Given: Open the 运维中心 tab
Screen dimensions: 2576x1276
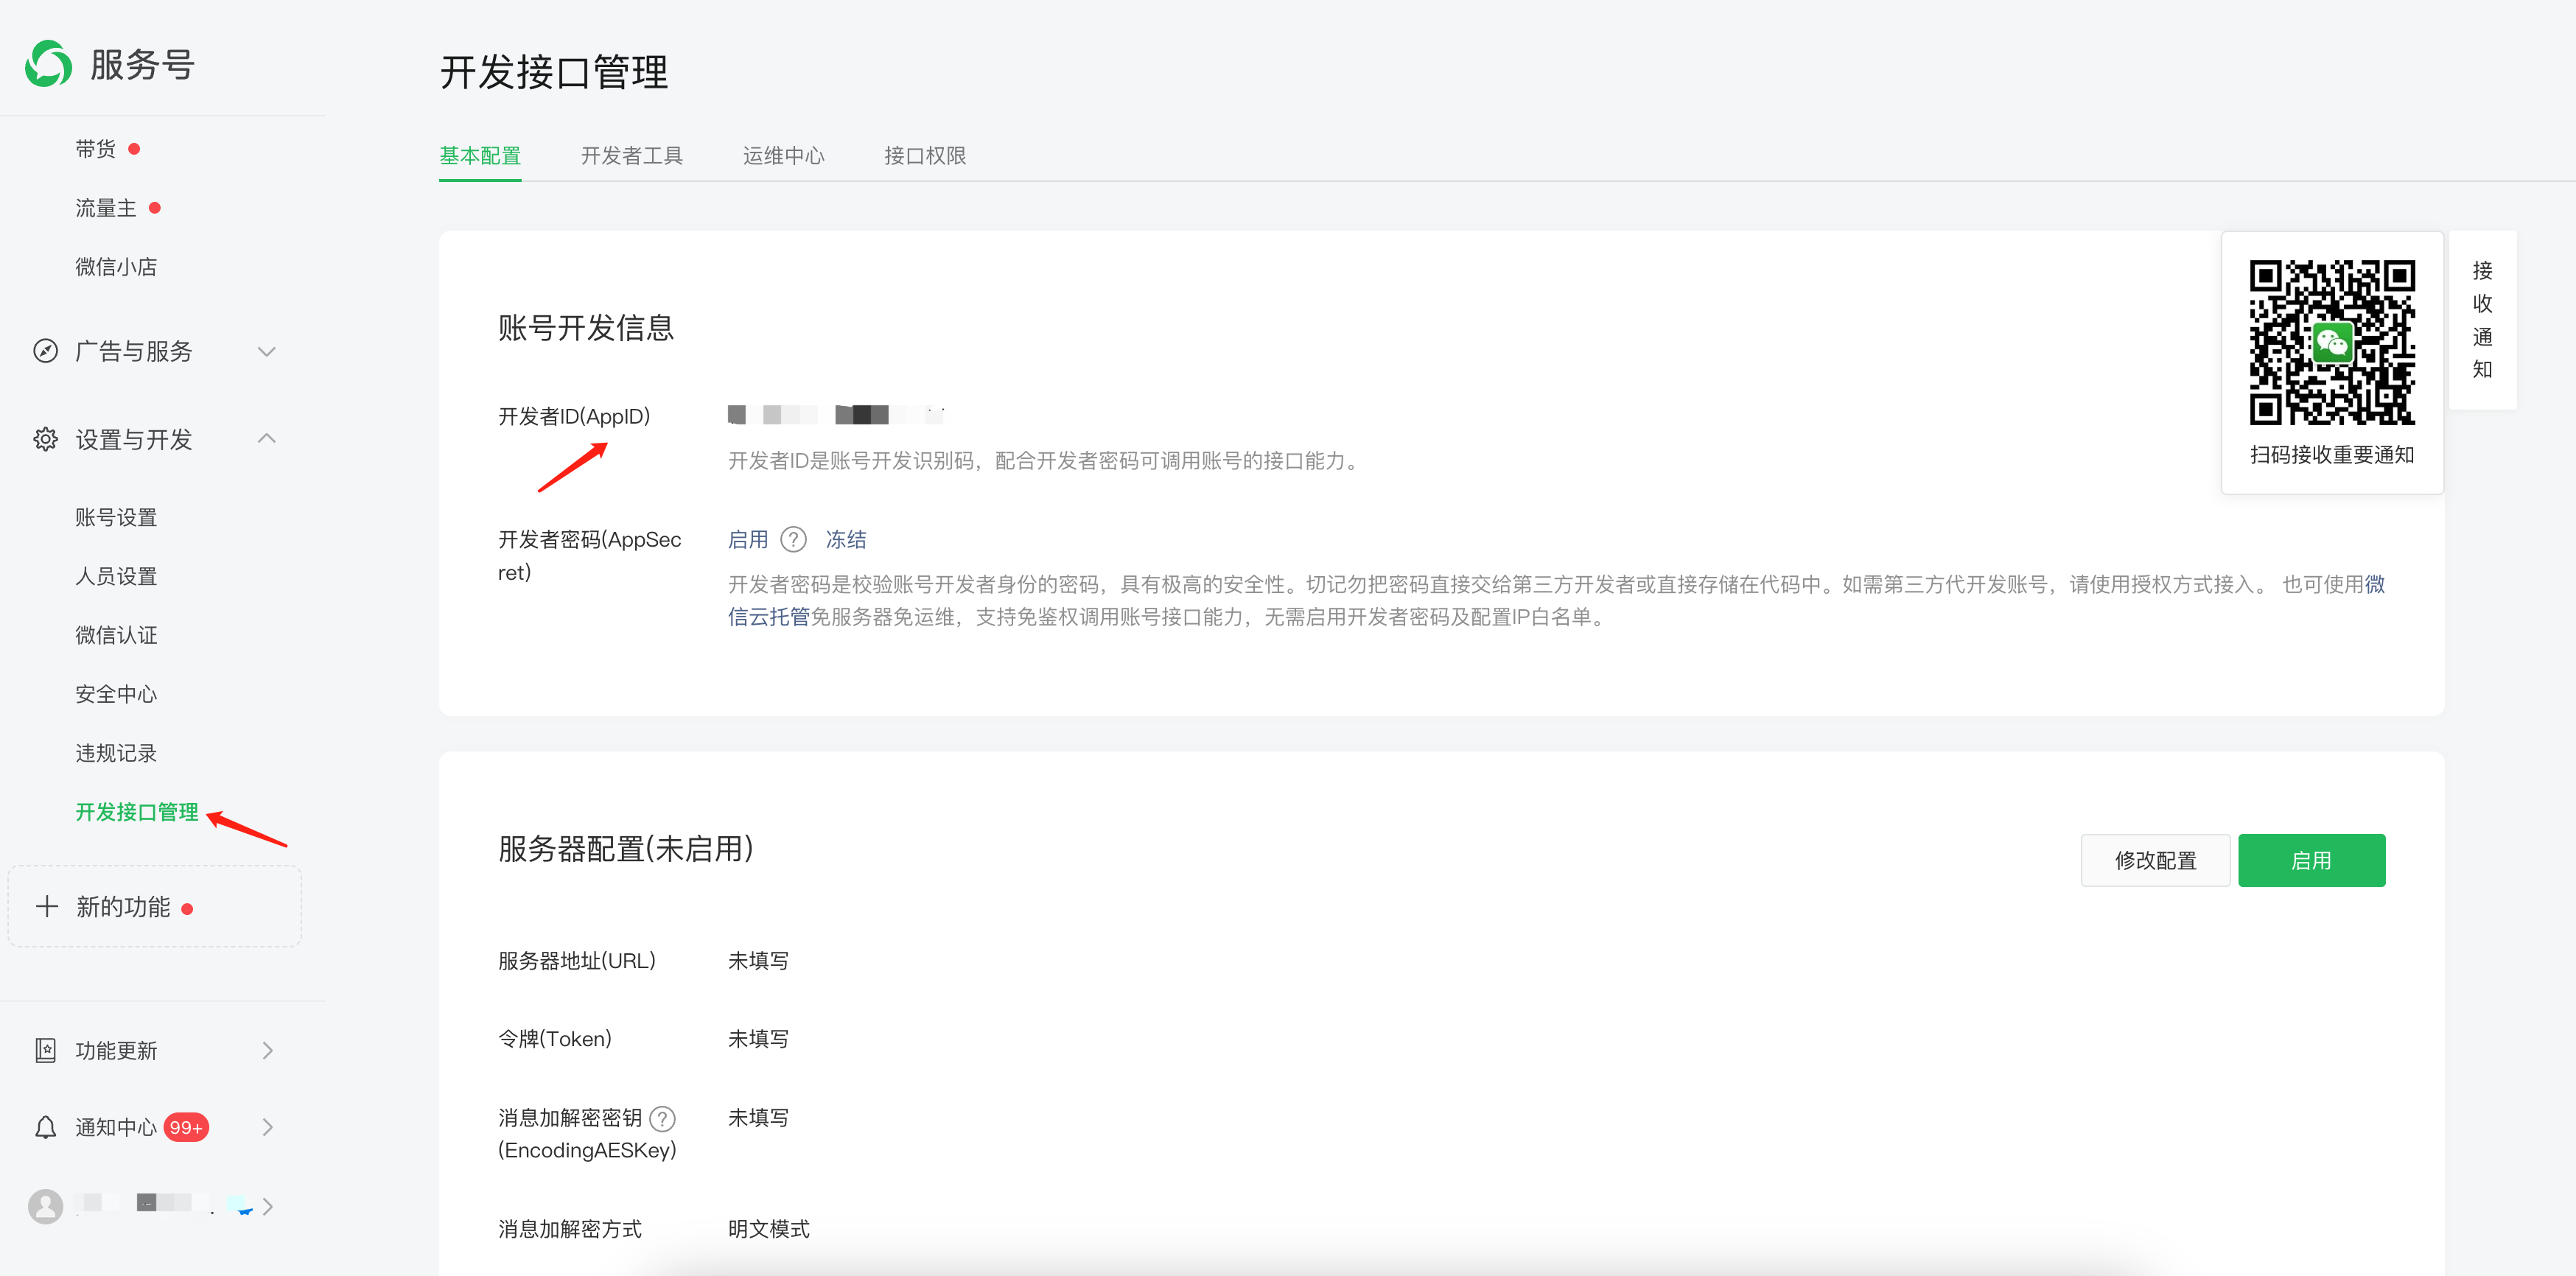Looking at the screenshot, I should pos(783,156).
